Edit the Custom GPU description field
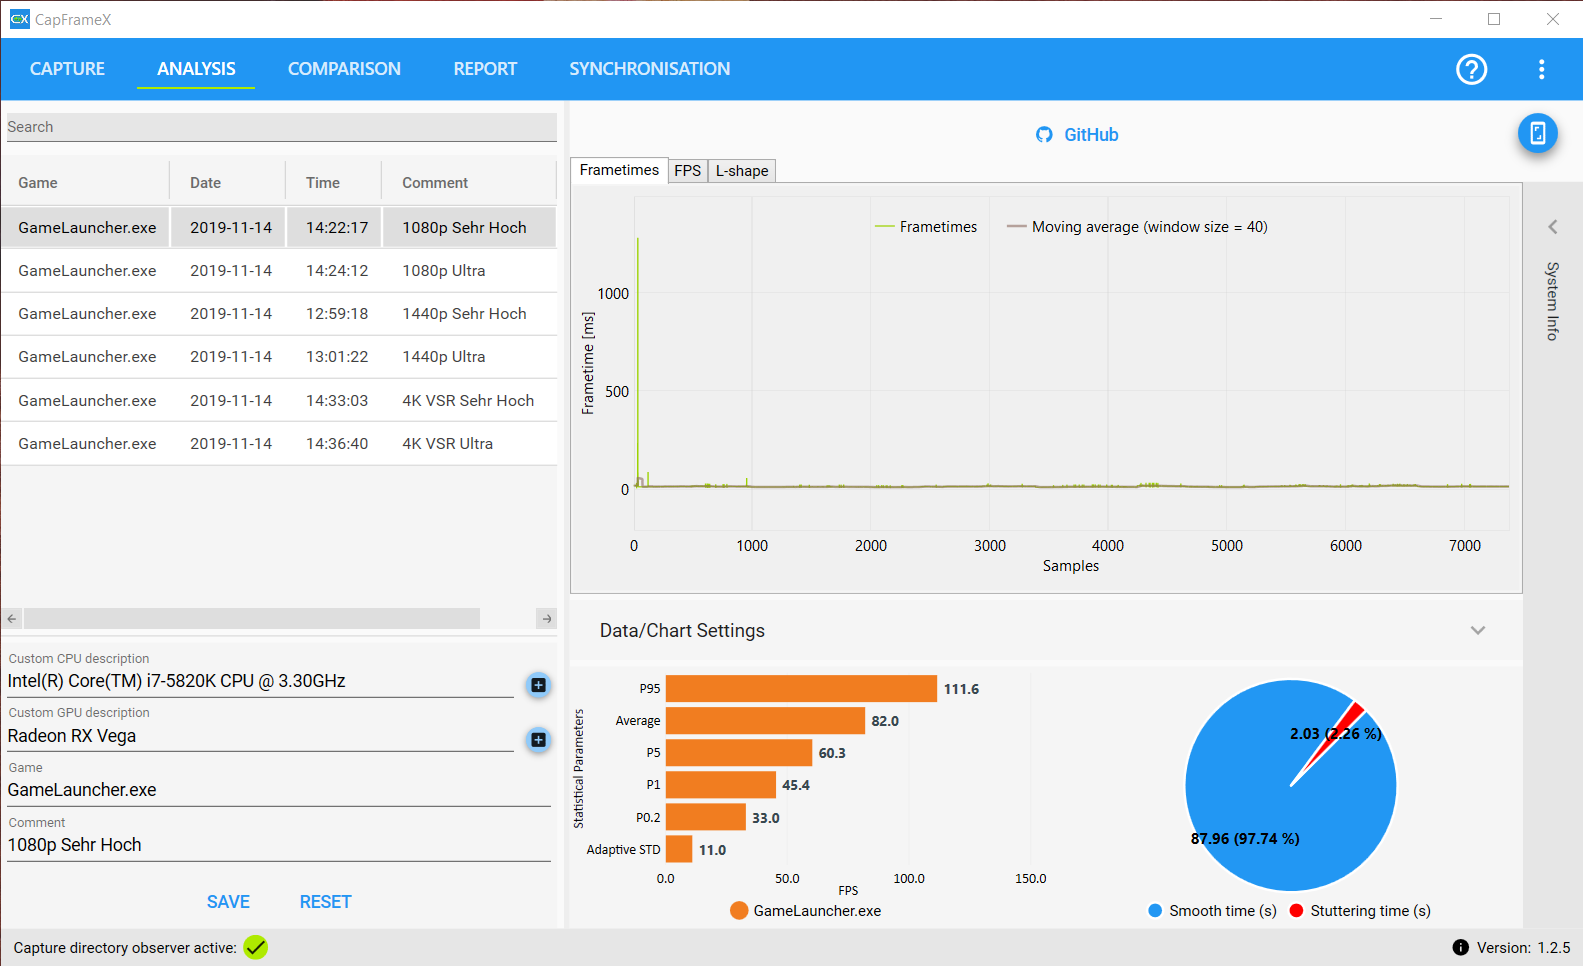The height and width of the screenshot is (966, 1583). click(260, 736)
